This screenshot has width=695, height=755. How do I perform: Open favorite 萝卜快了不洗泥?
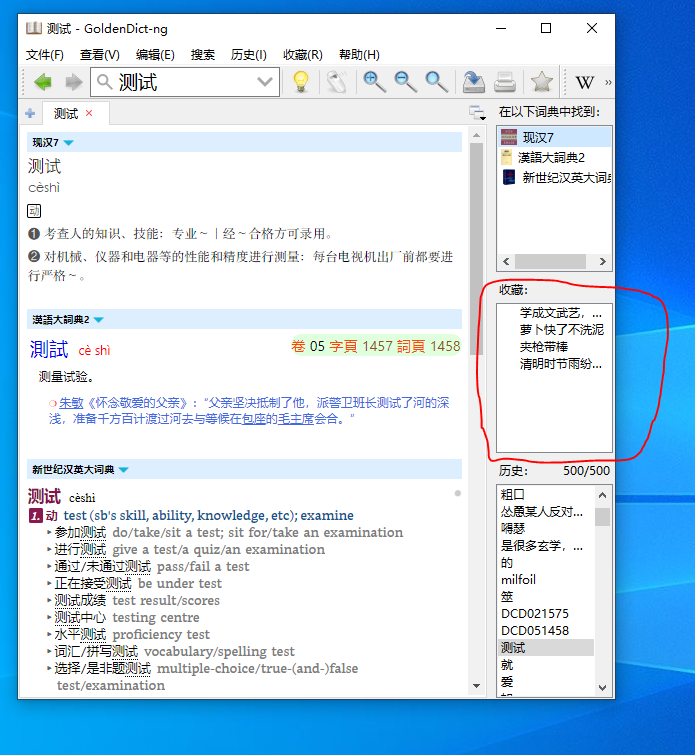[562, 330]
